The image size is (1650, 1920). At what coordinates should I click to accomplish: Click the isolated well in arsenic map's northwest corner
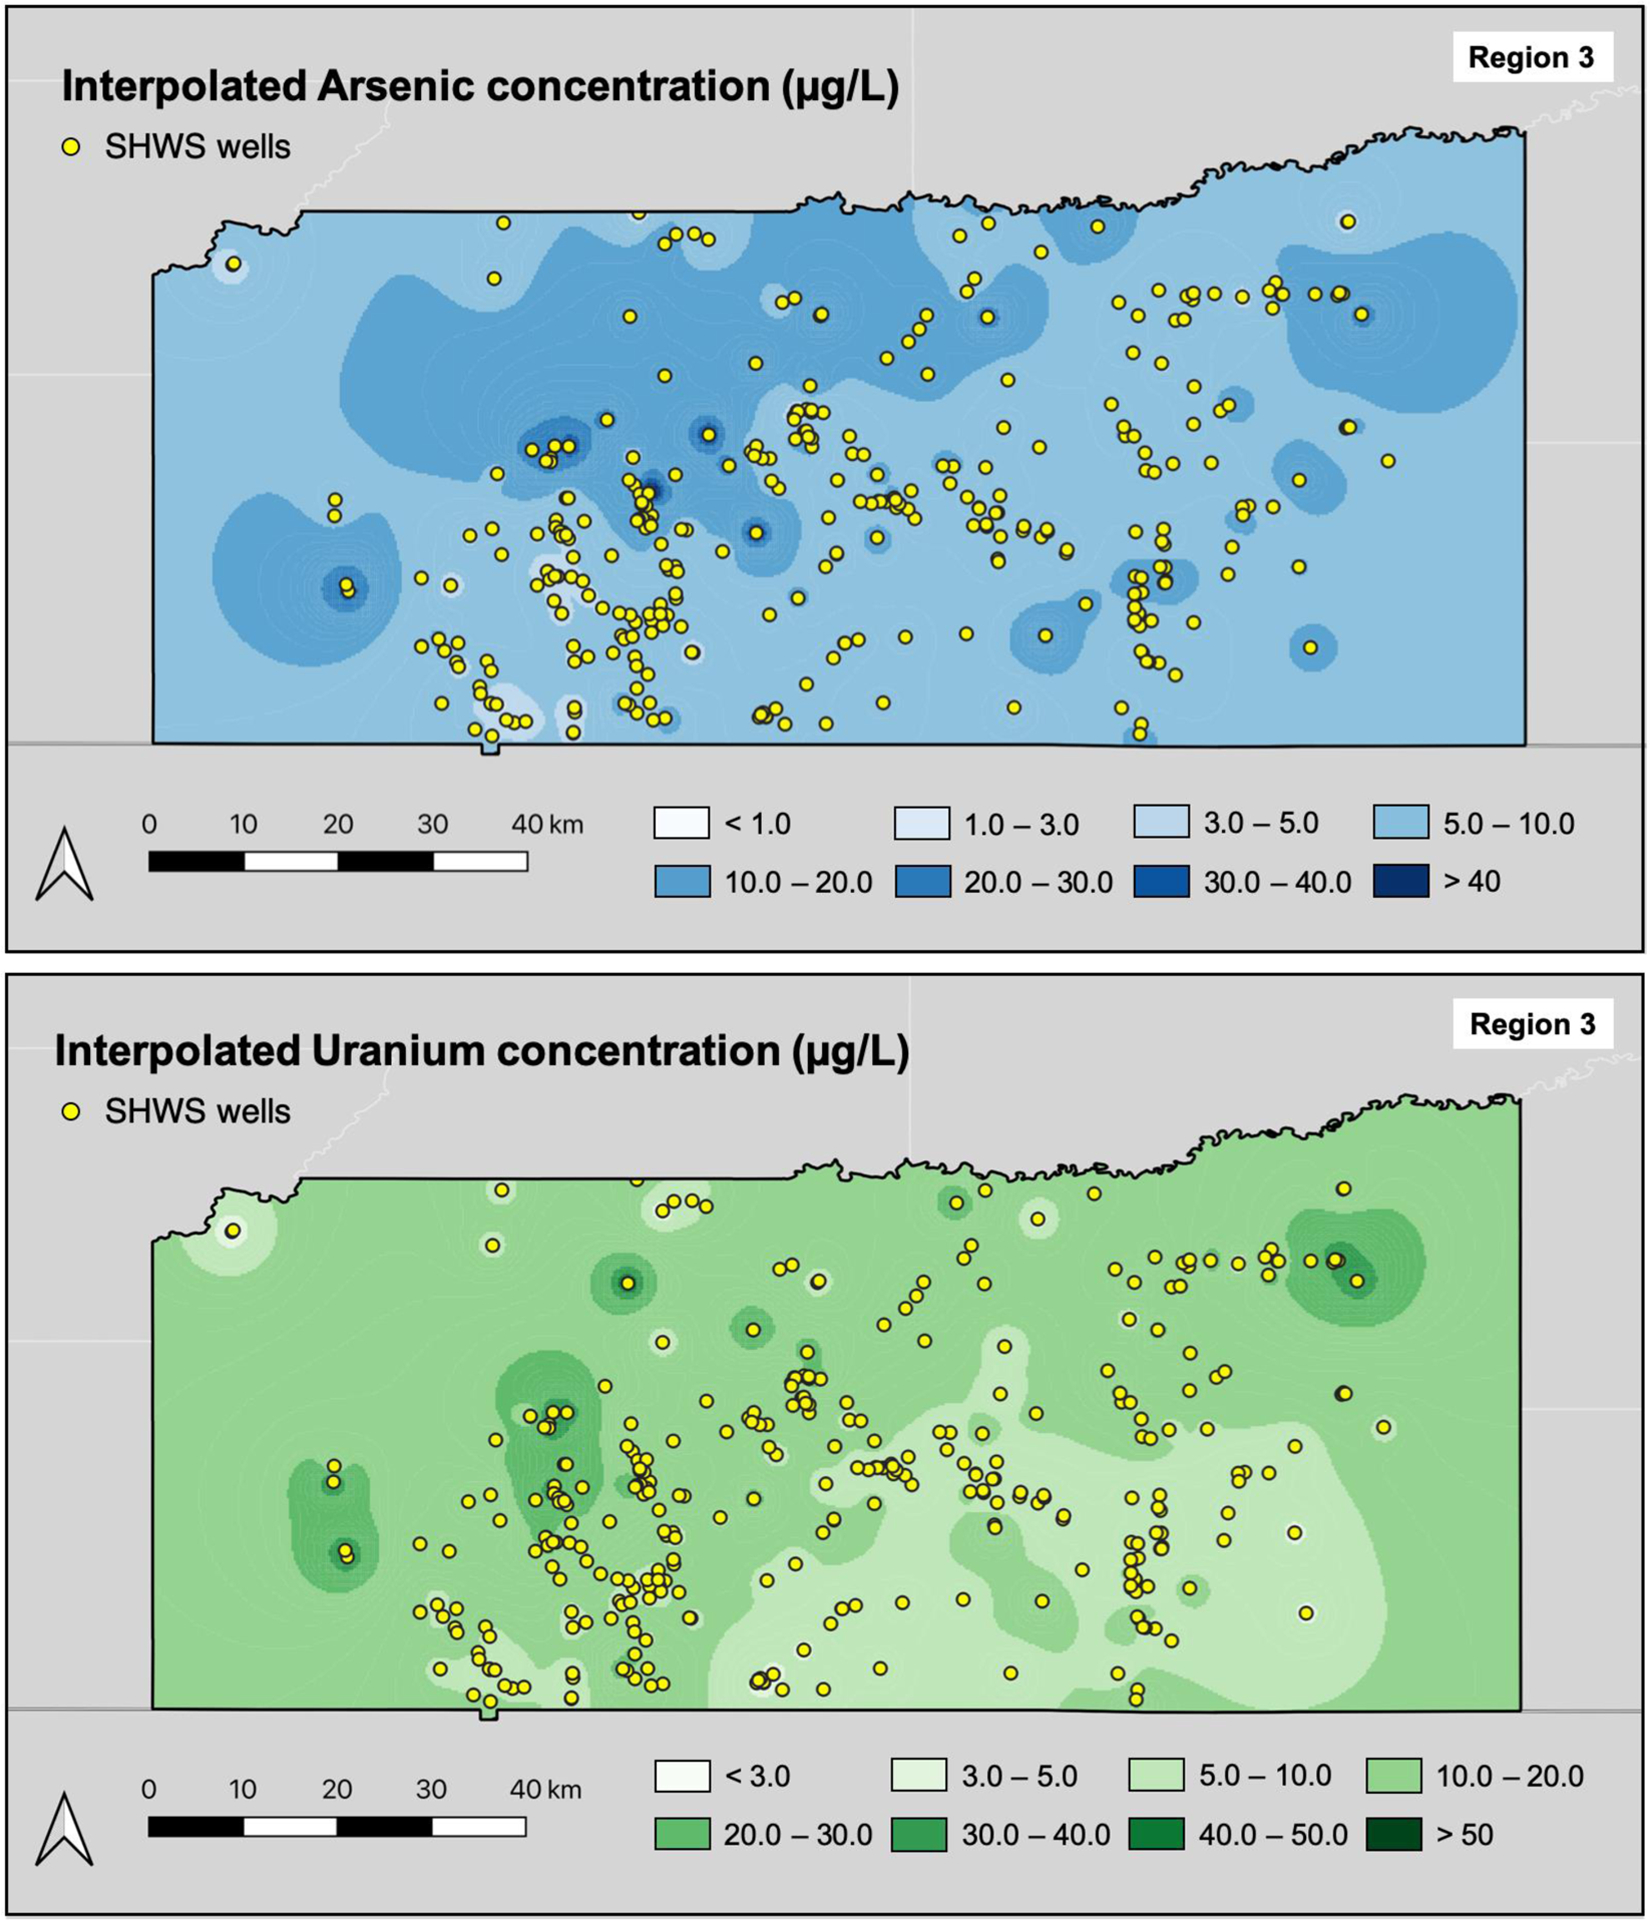tap(233, 264)
